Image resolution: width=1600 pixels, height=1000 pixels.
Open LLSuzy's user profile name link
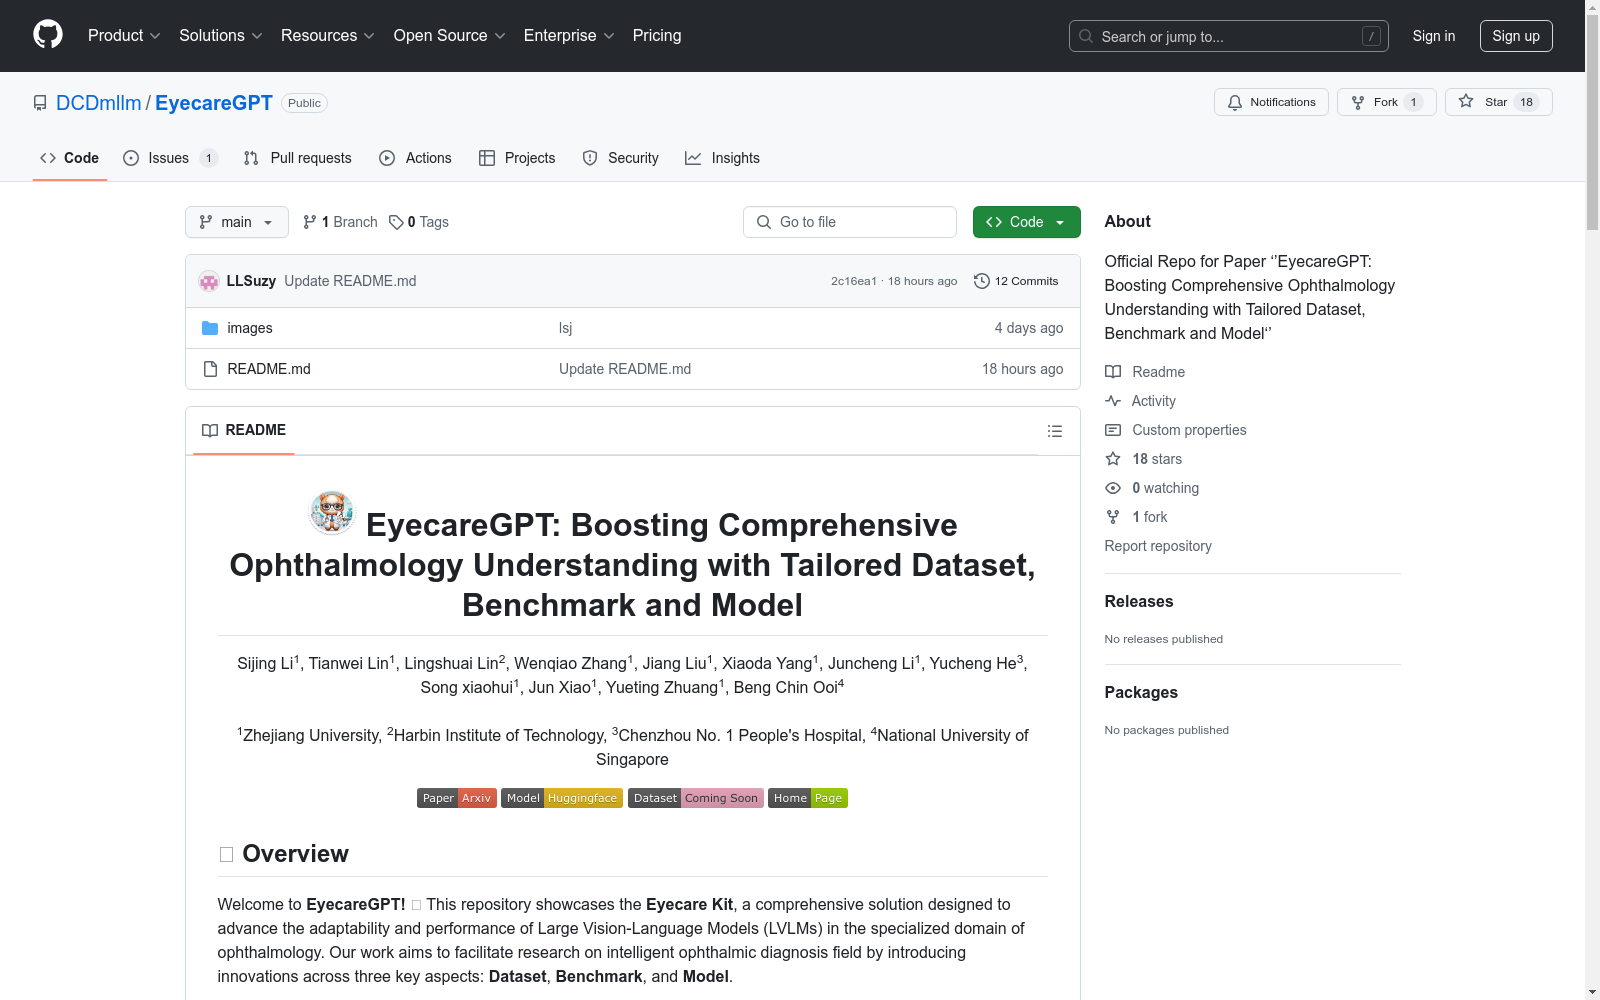(251, 281)
